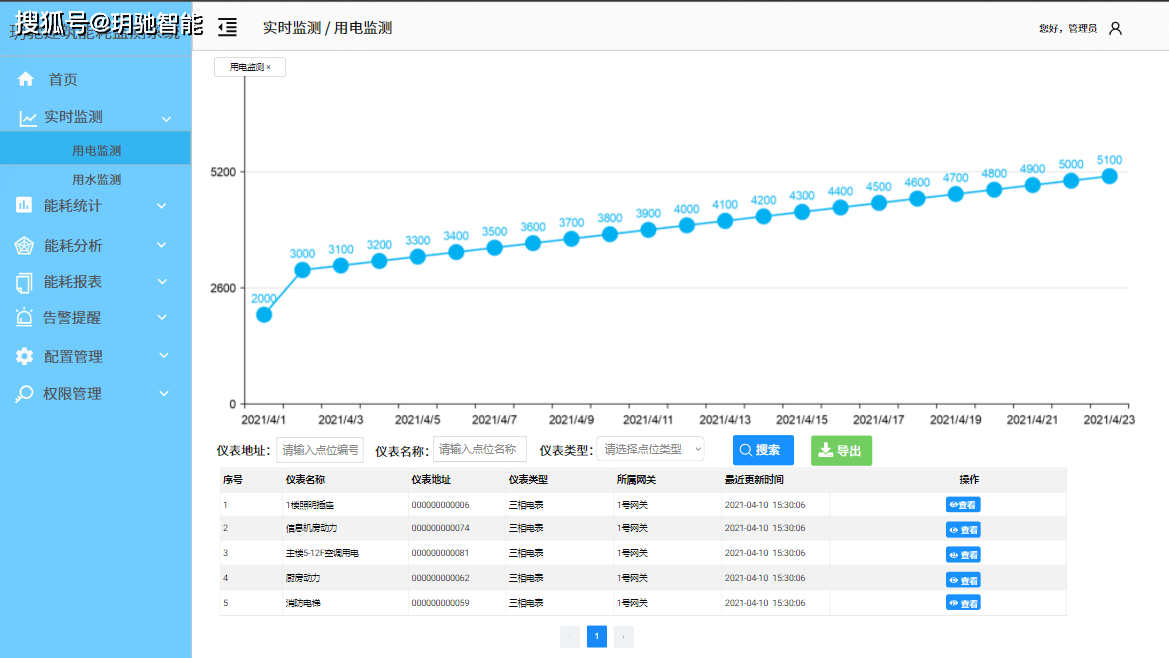Image resolution: width=1169 pixels, height=658 pixels.
Task: Click the magnifier icon for 权限管理
Action: tap(24, 394)
